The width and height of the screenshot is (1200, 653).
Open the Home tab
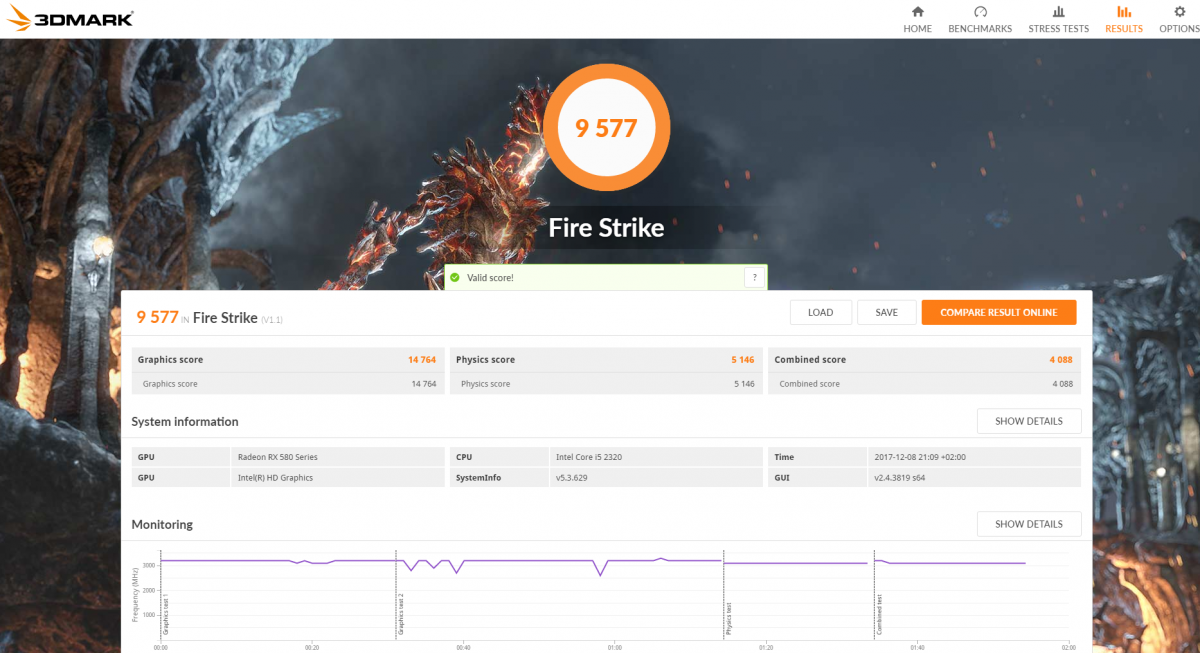click(917, 19)
